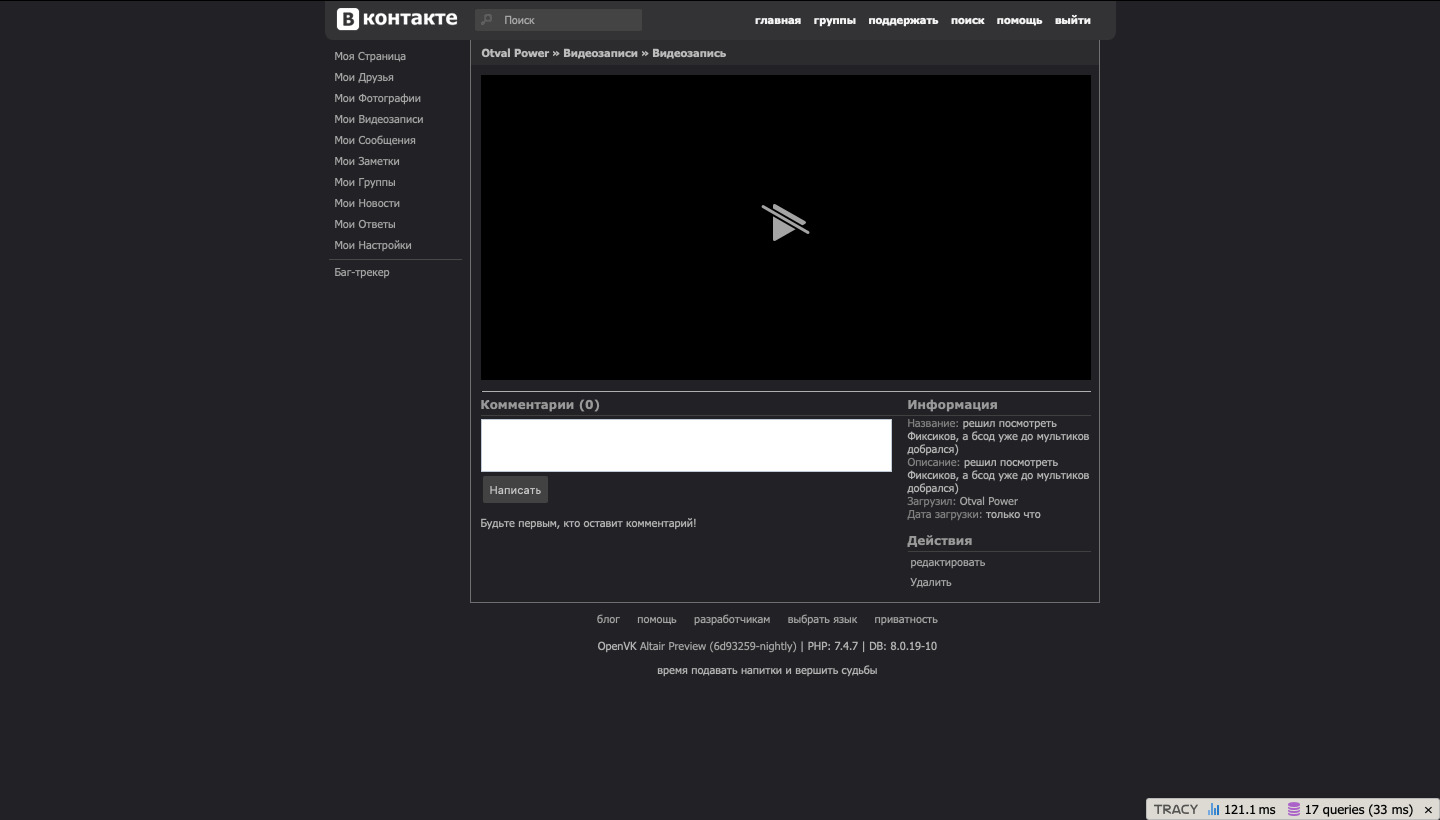
Task: Click the upload date только что
Action: 1013,514
